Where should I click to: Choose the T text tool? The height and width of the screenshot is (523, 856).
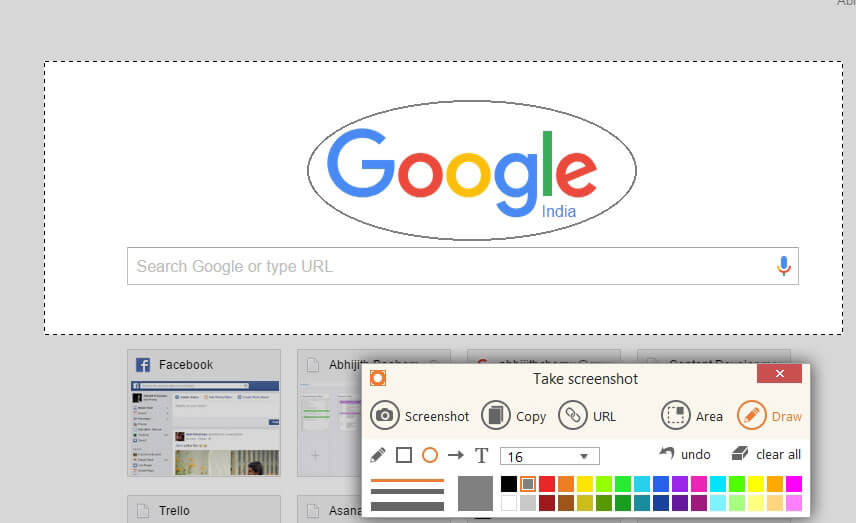coord(482,455)
